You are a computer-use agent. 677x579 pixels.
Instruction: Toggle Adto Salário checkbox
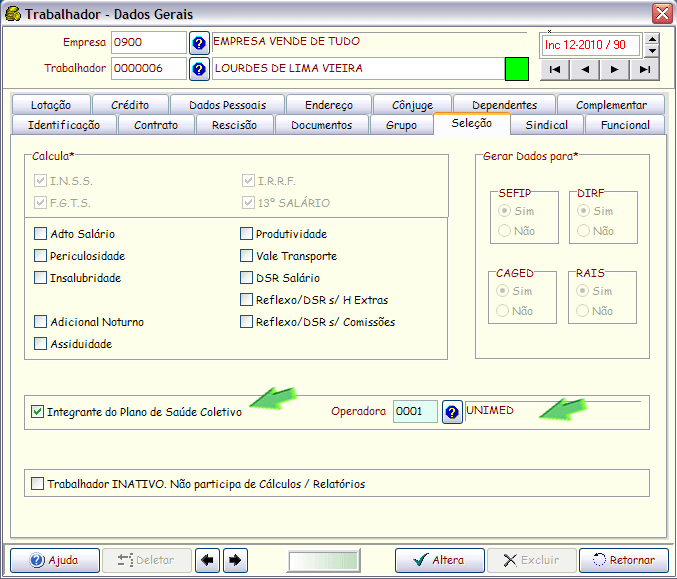coord(40,234)
